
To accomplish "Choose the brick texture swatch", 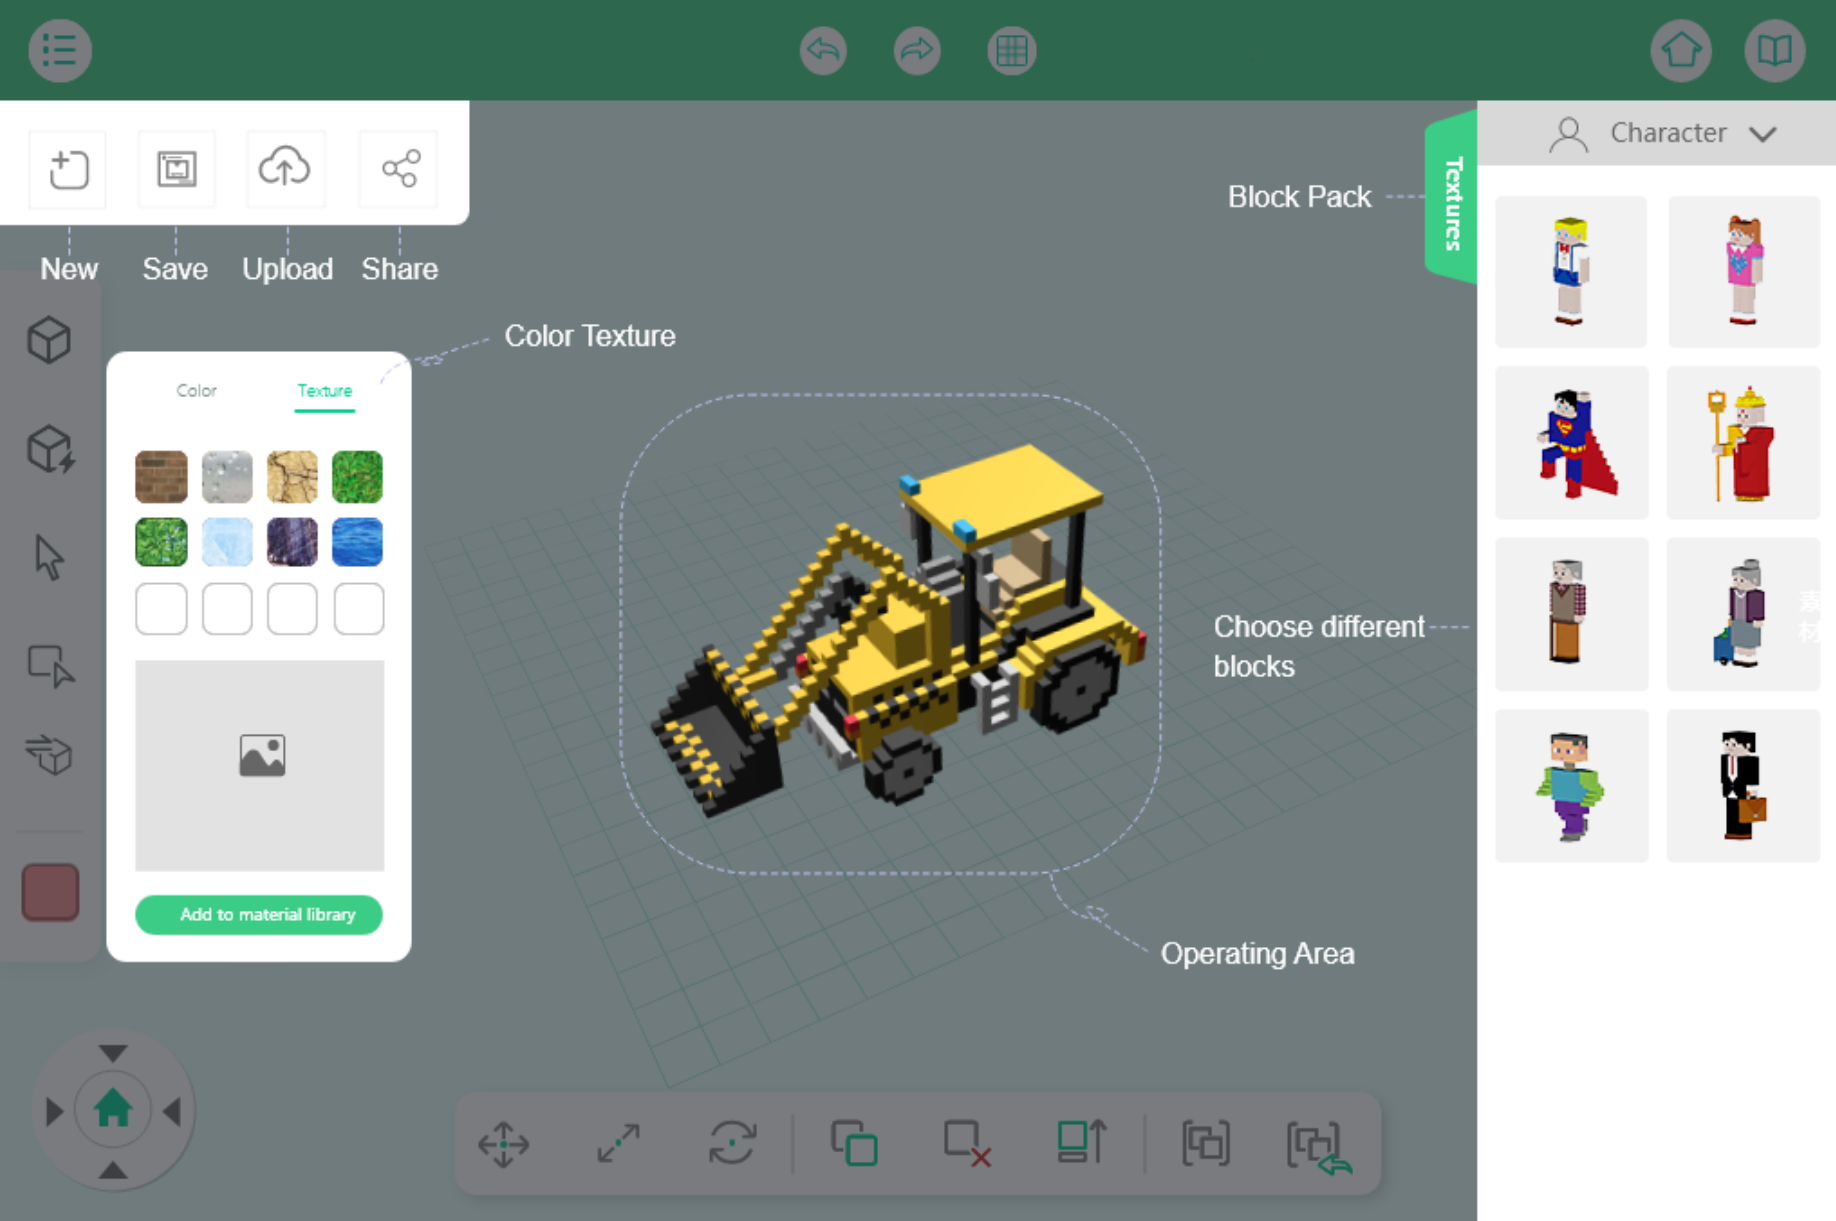I will 161,477.
